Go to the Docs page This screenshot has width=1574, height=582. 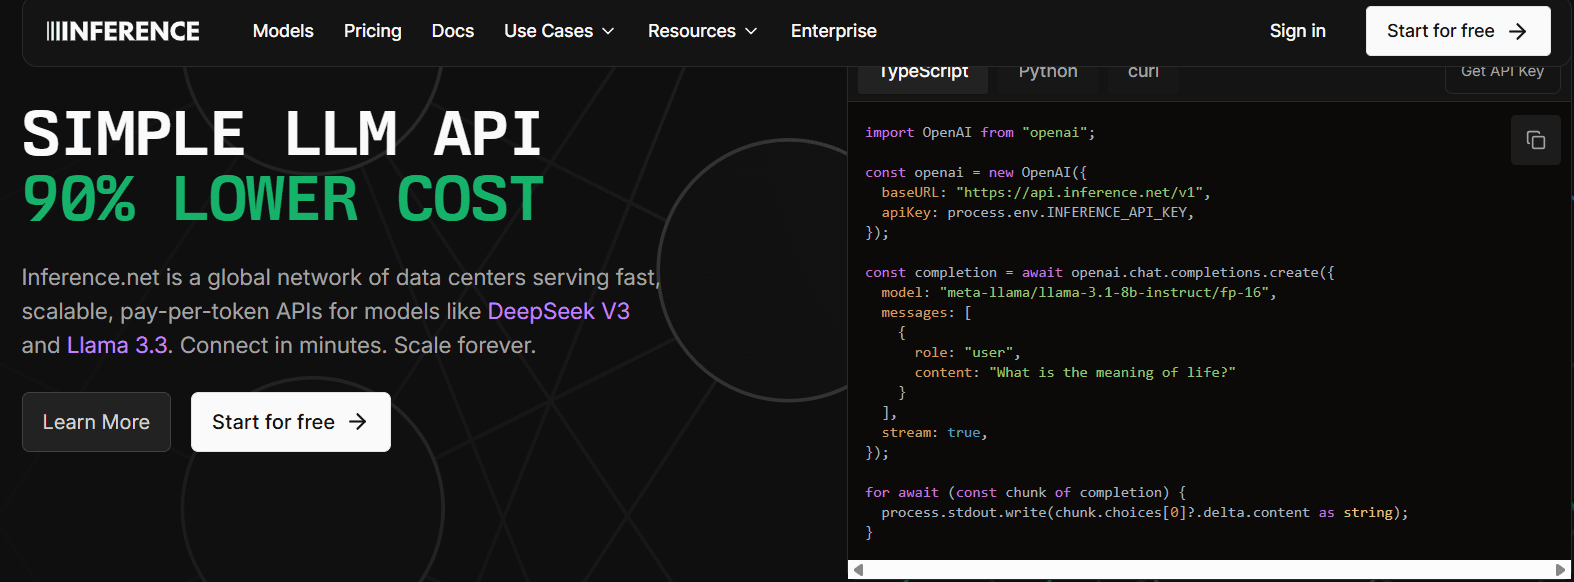tap(453, 31)
